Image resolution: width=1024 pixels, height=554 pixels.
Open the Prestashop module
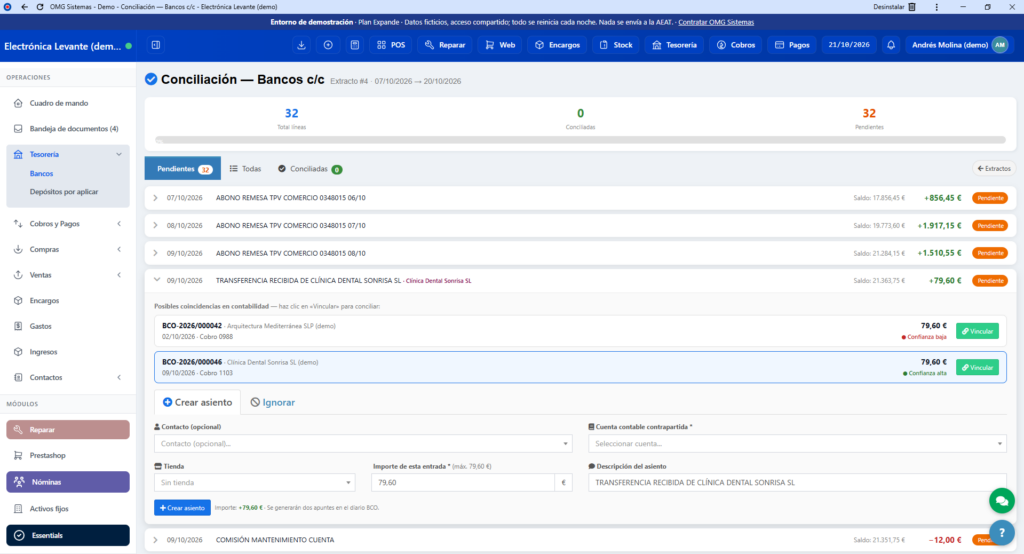pyautogui.click(x=68, y=455)
